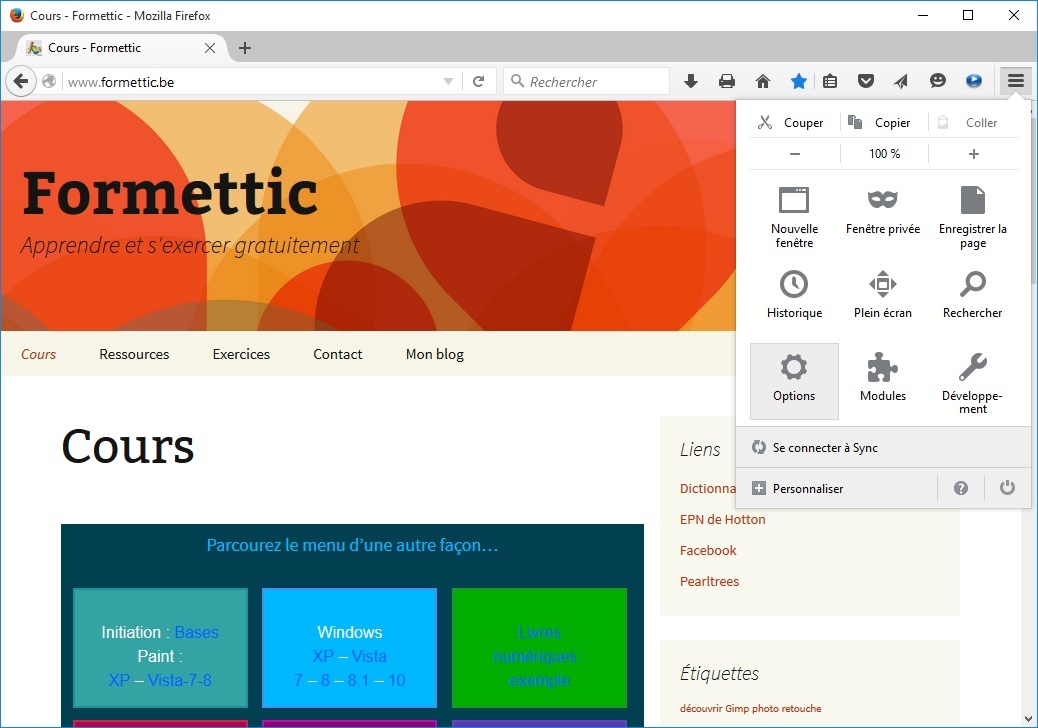
Task: Open the URL bar history dropdown arrow
Action: tap(448, 81)
